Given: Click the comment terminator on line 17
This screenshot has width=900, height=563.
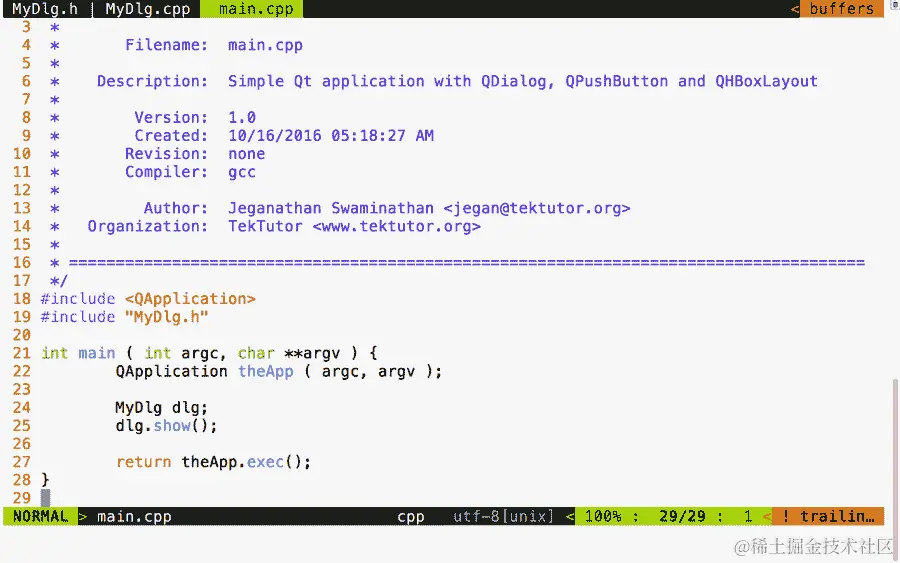Looking at the screenshot, I should [x=59, y=281].
